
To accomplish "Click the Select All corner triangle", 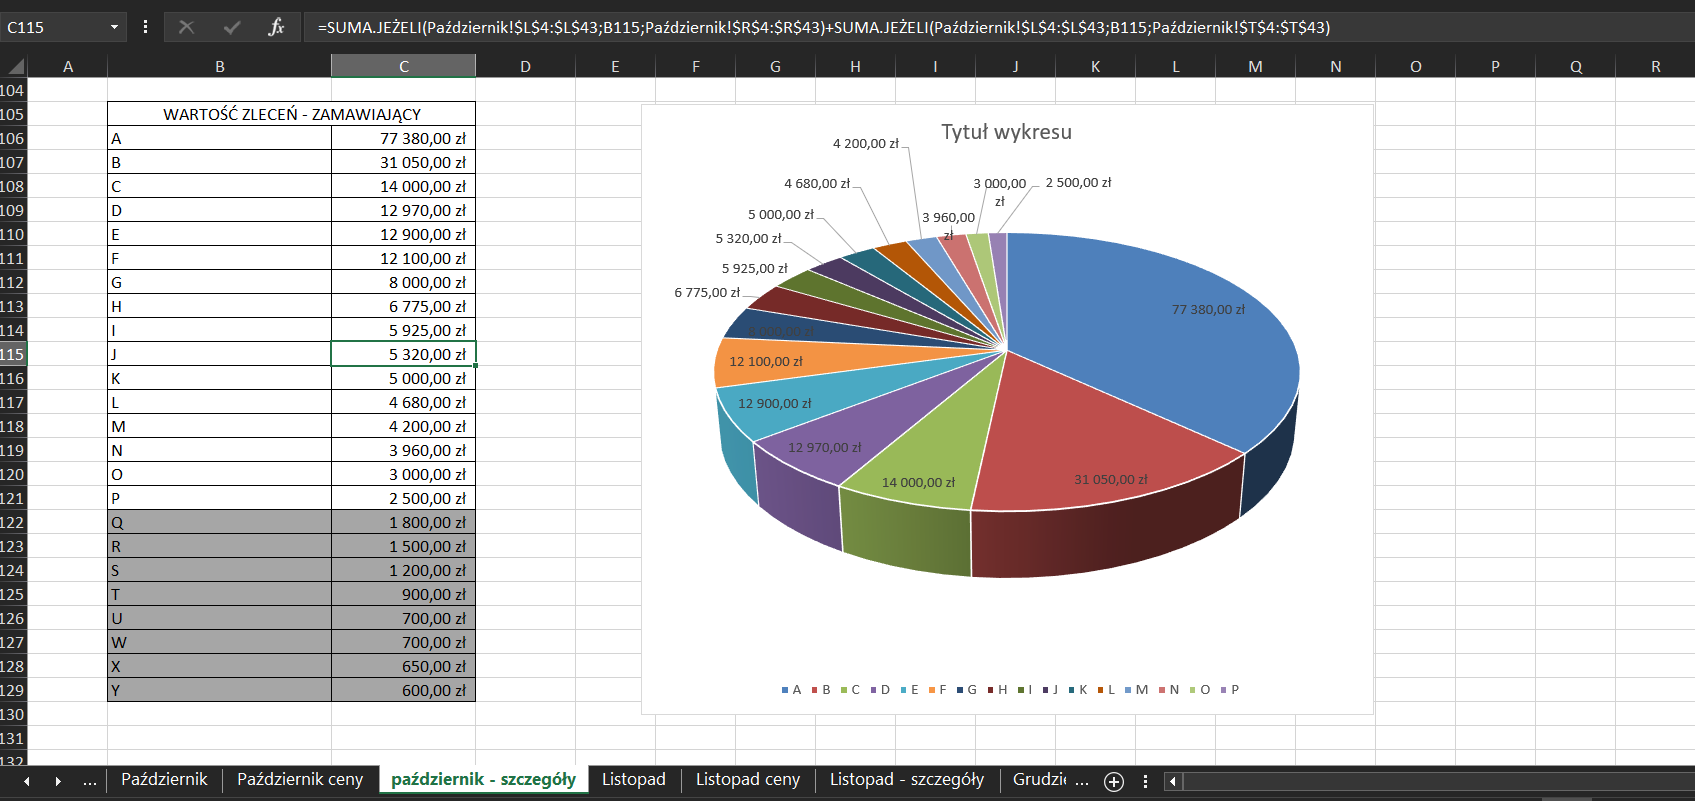I will tap(16, 67).
